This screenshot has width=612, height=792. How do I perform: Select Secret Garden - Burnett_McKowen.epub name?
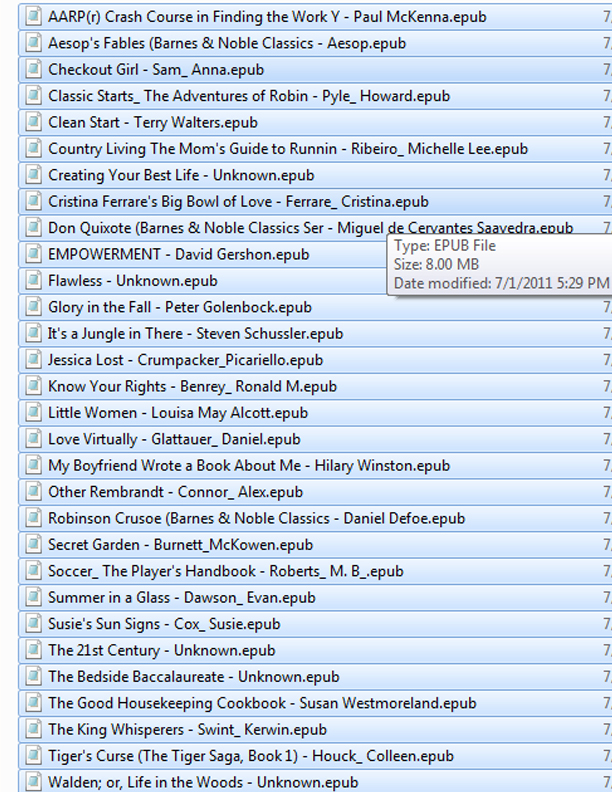(180, 544)
